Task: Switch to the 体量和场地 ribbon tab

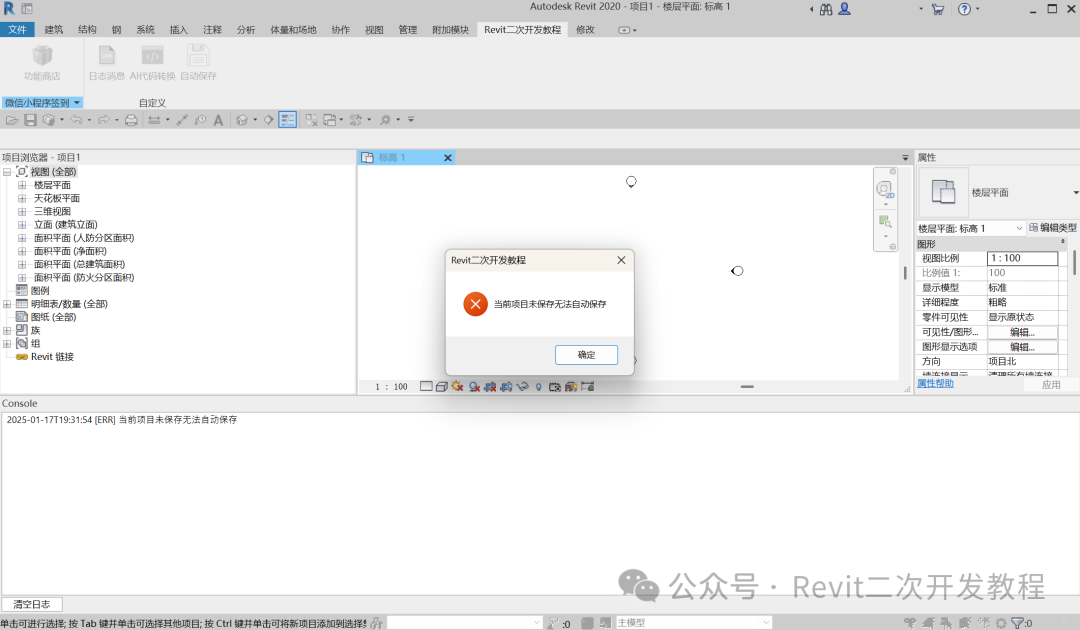Action: click(x=293, y=30)
